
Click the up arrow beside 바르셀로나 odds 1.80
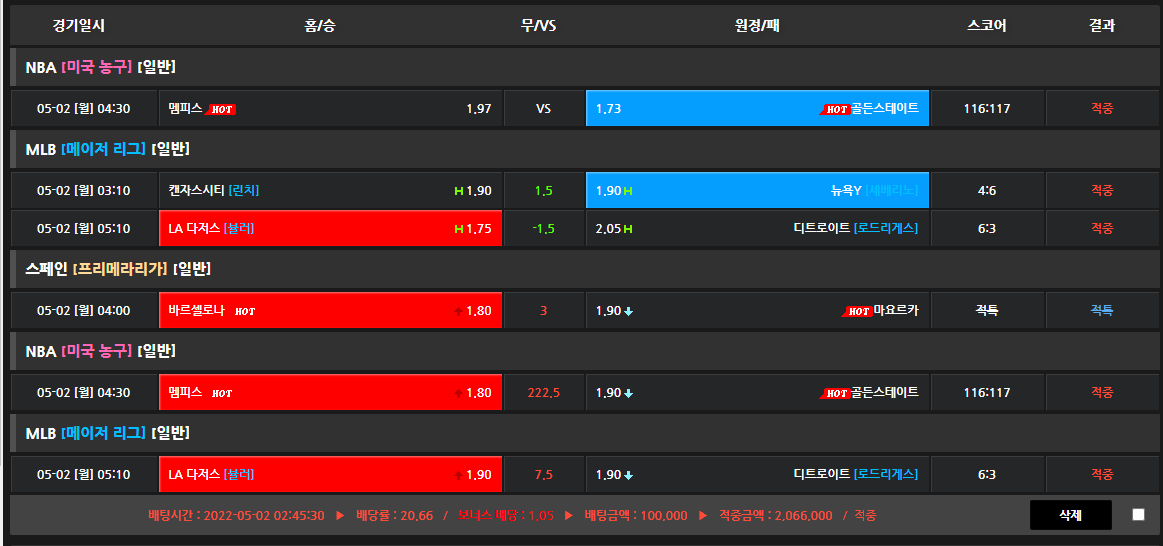pos(458,311)
